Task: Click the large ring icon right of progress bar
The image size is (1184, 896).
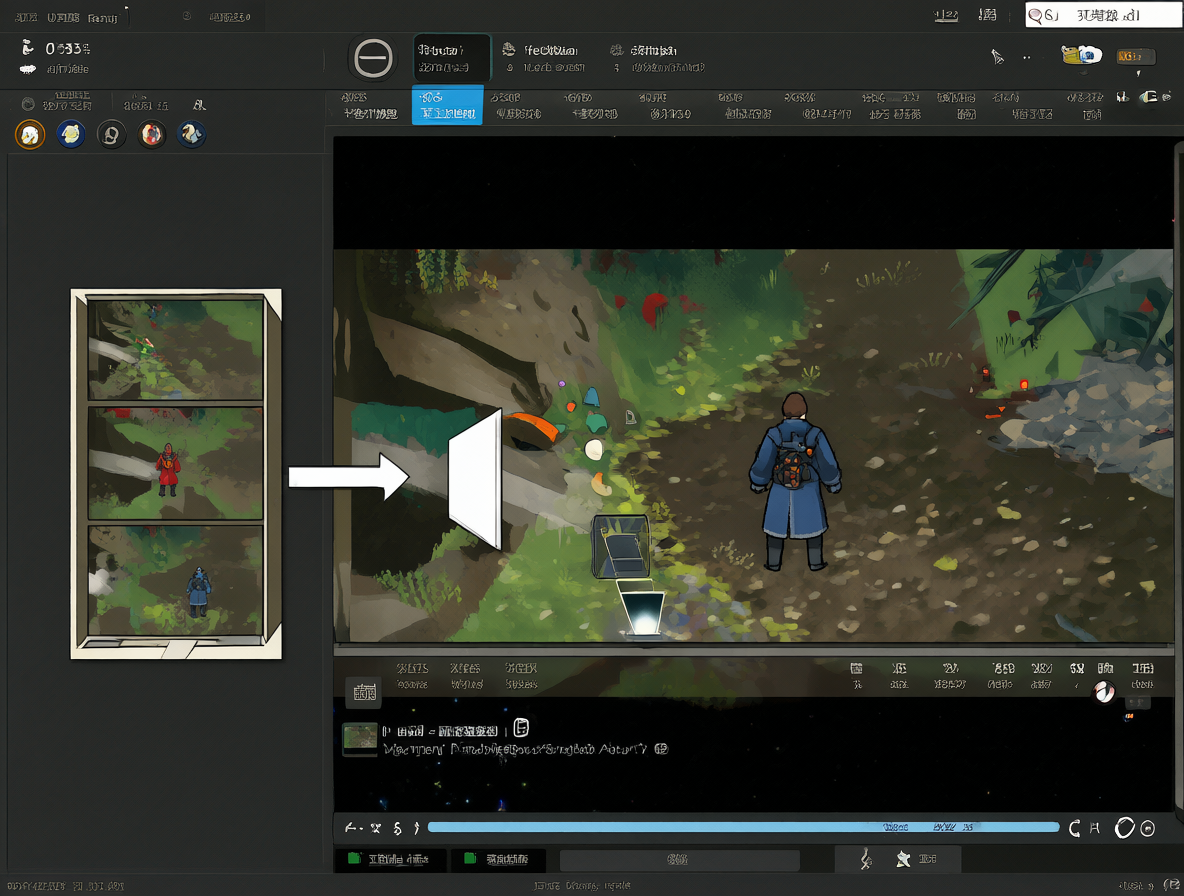Action: (1124, 828)
